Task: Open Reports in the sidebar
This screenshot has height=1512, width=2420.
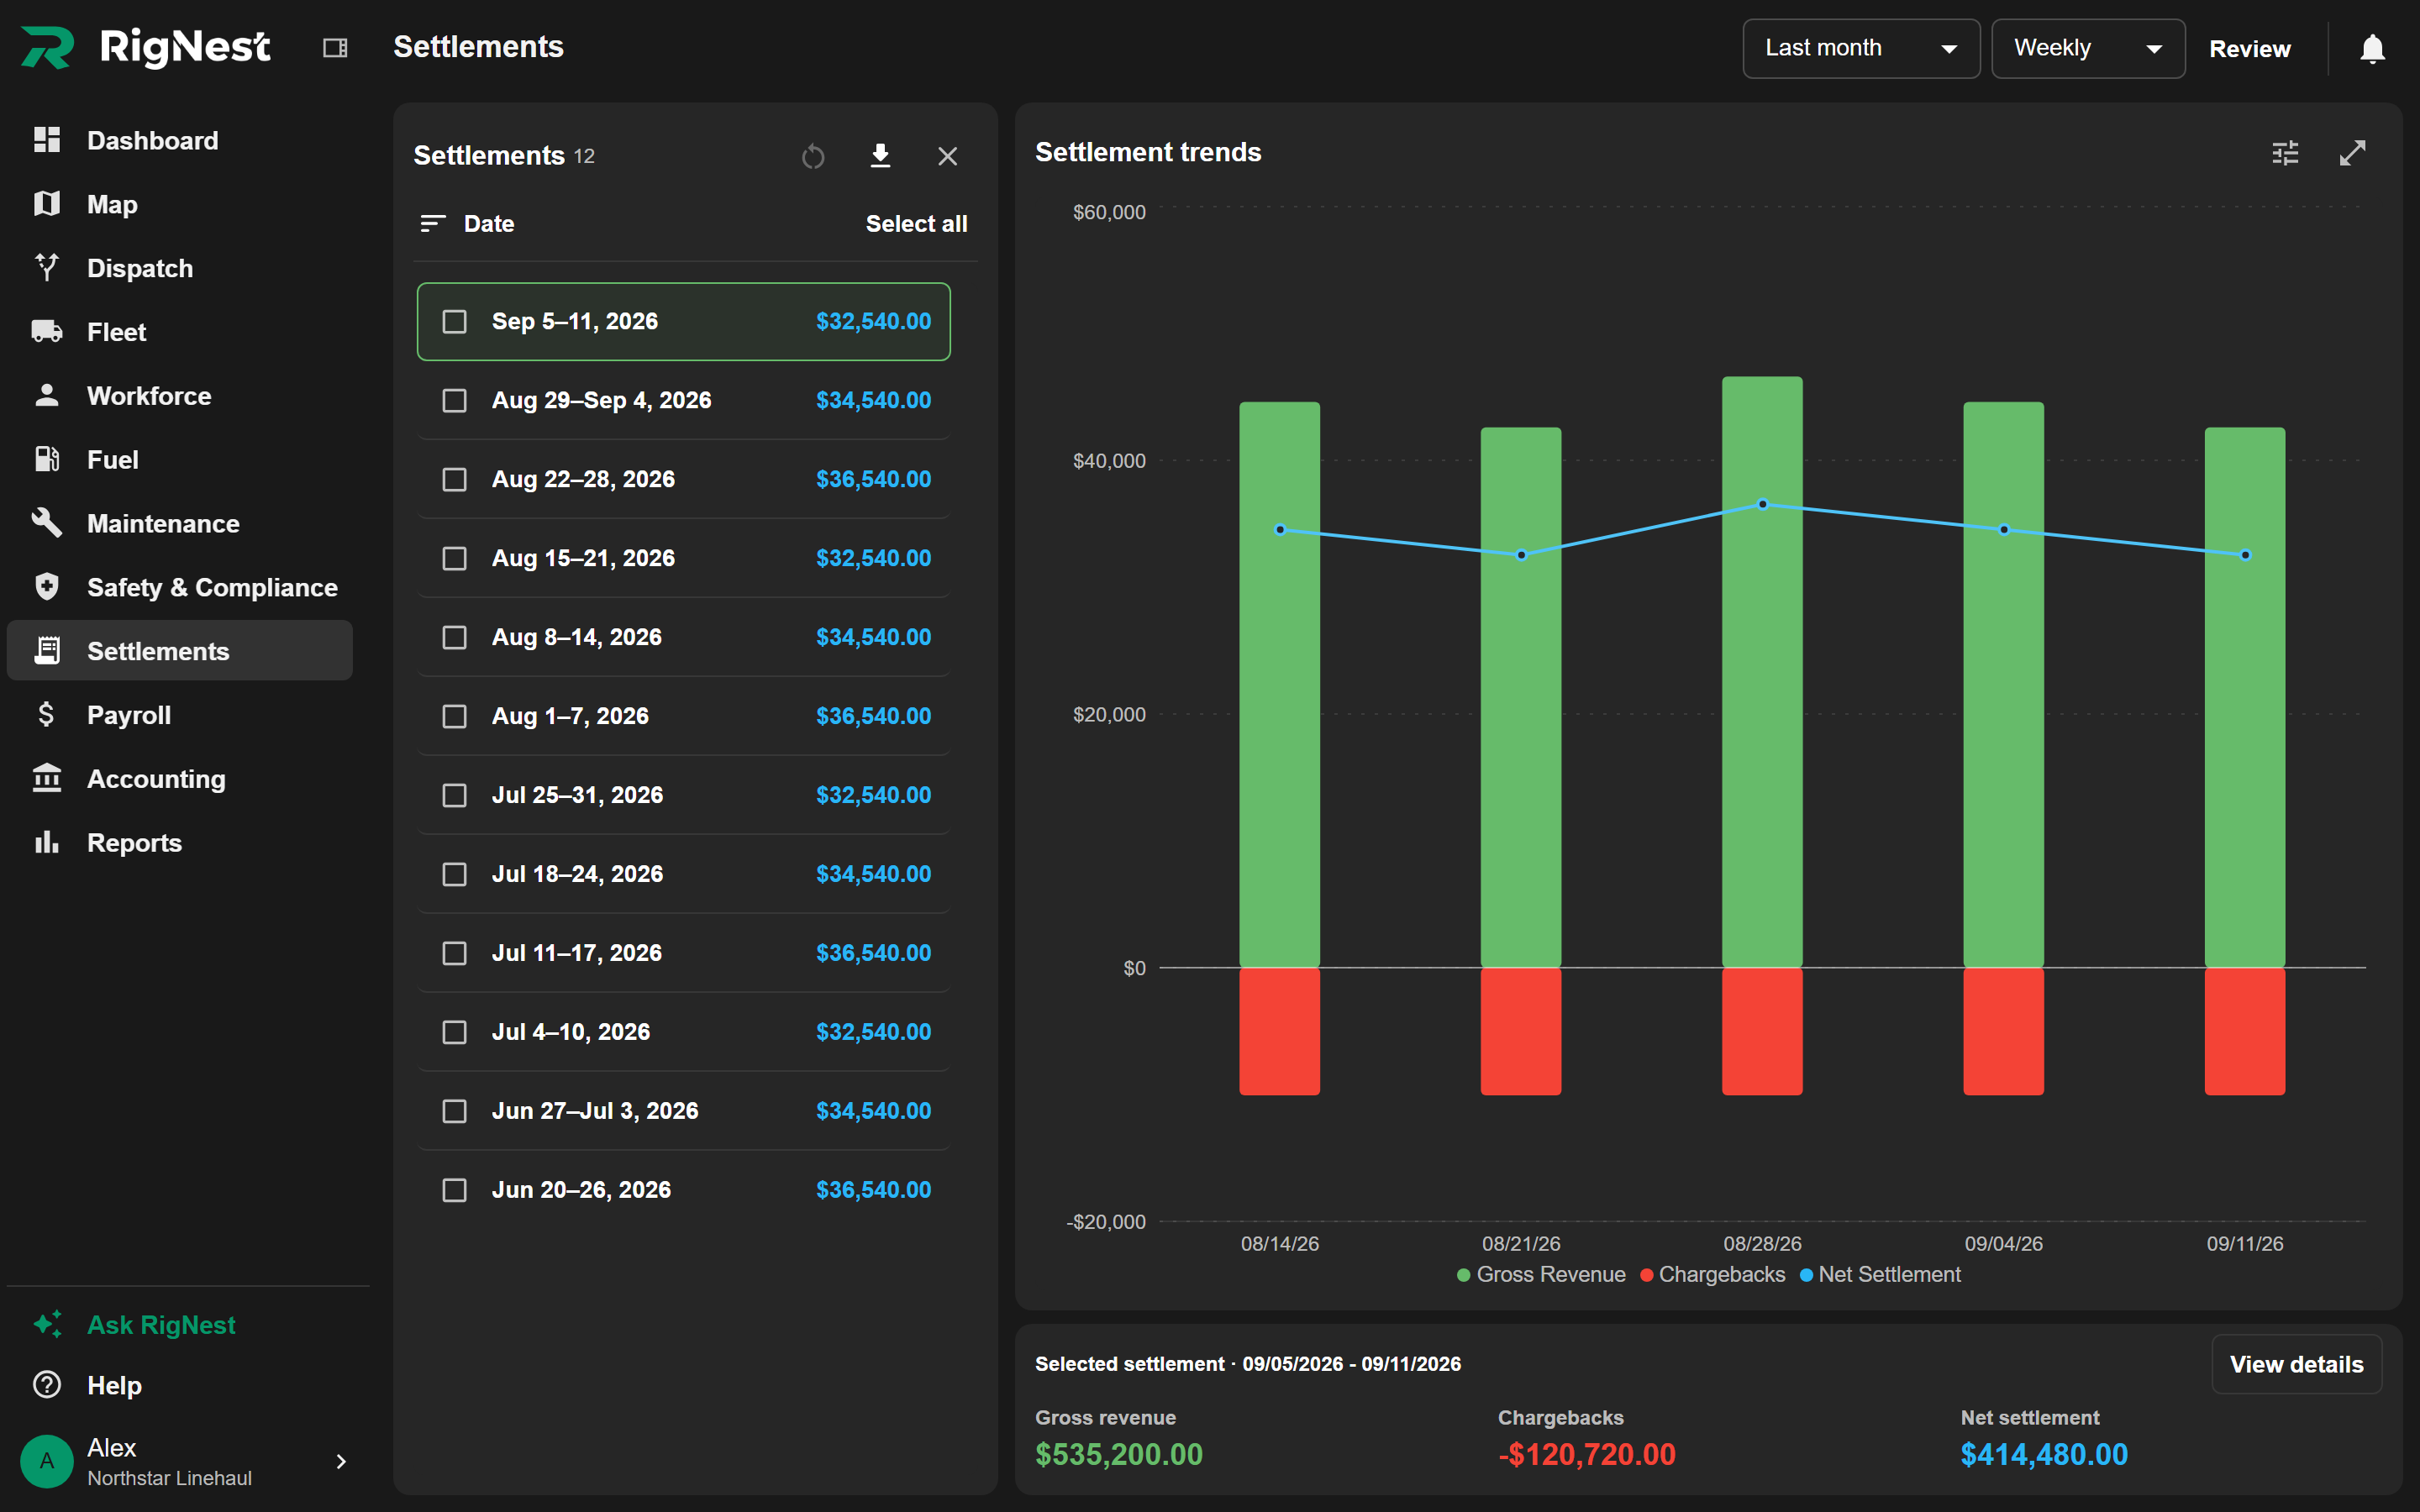Action: (180, 843)
